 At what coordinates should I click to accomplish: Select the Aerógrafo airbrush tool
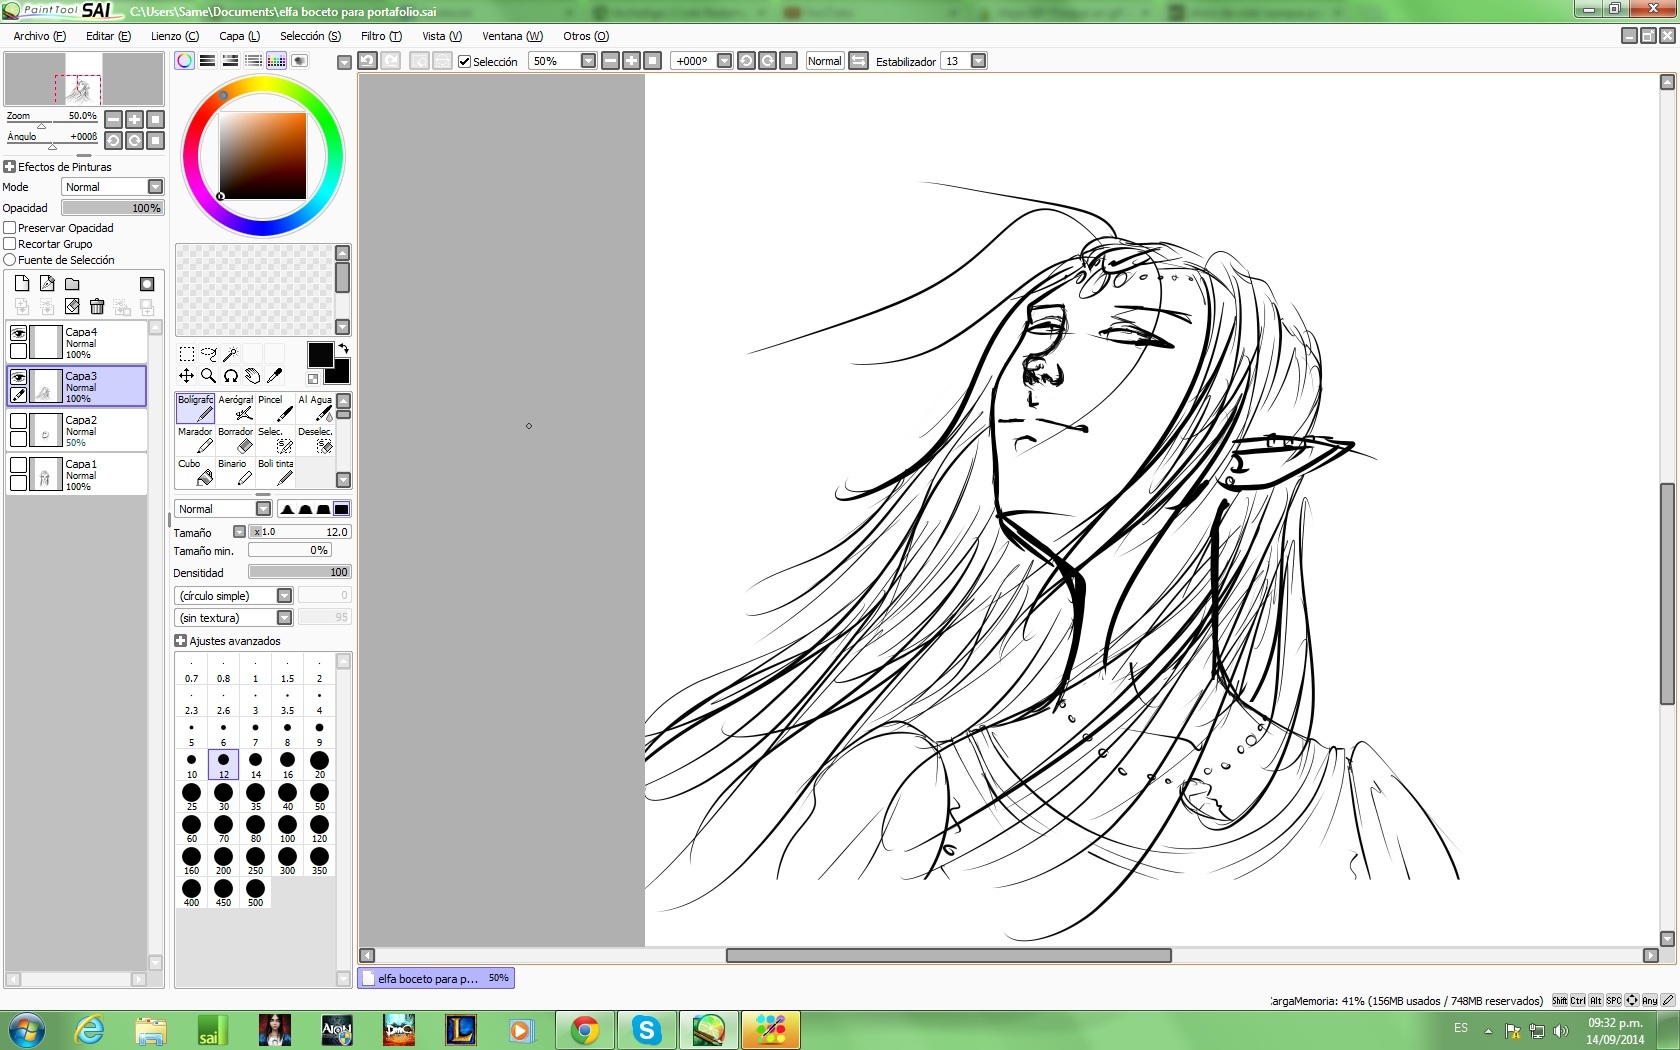(236, 408)
